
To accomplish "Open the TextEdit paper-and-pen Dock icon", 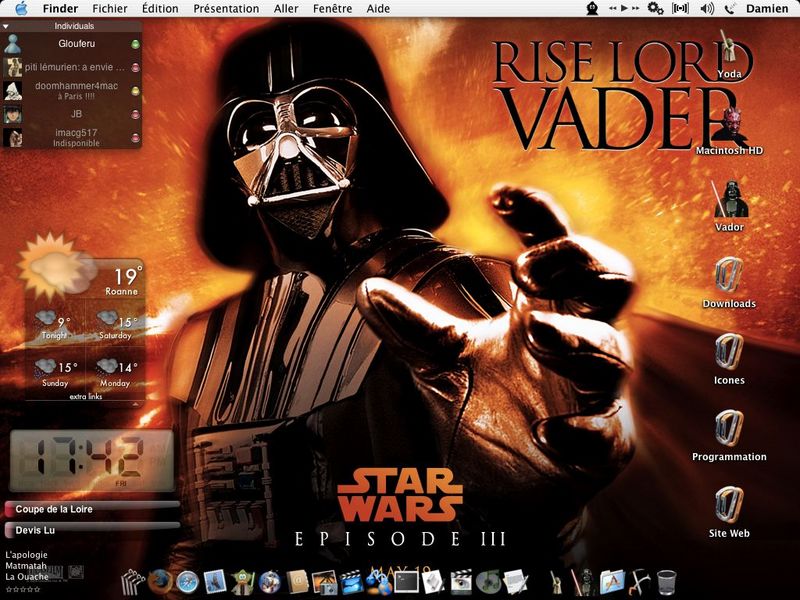I will (x=516, y=582).
